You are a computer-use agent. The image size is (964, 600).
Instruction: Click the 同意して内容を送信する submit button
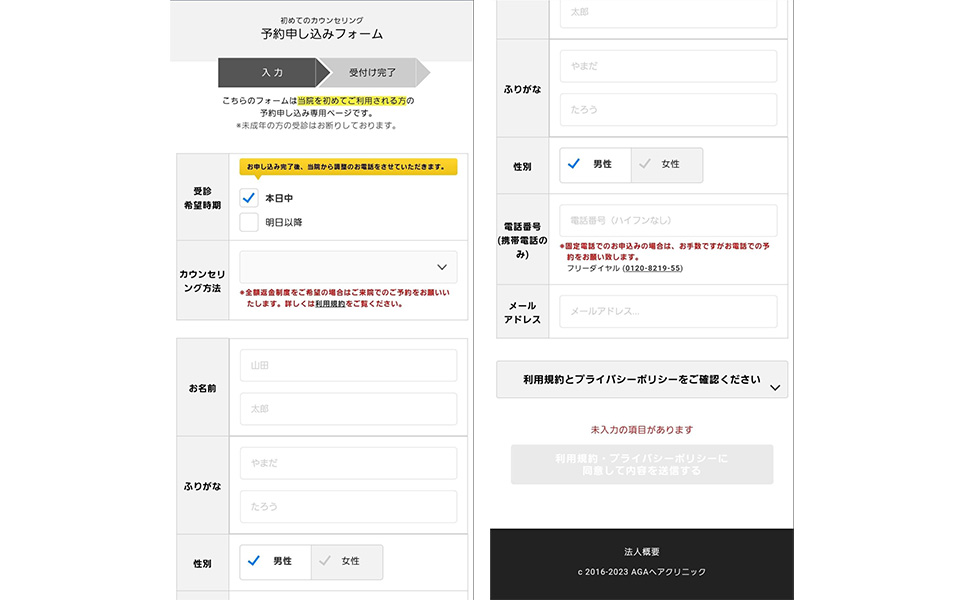(642, 464)
